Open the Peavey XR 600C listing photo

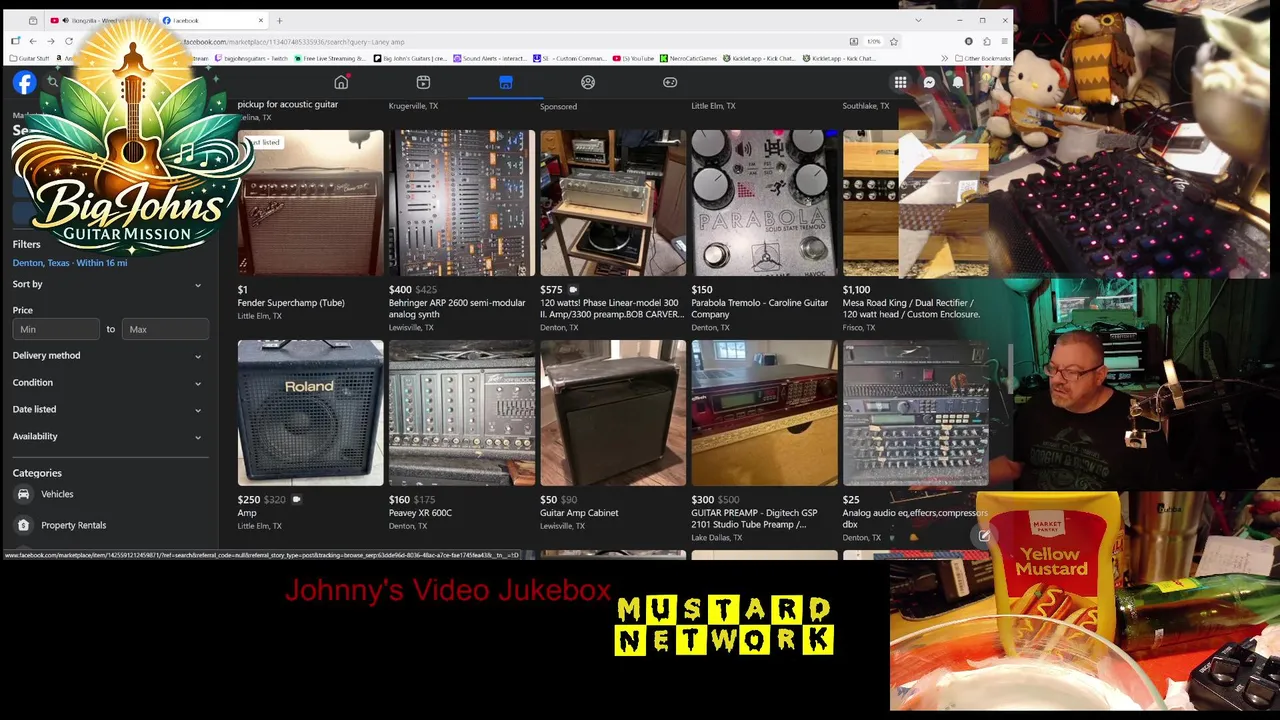click(462, 413)
